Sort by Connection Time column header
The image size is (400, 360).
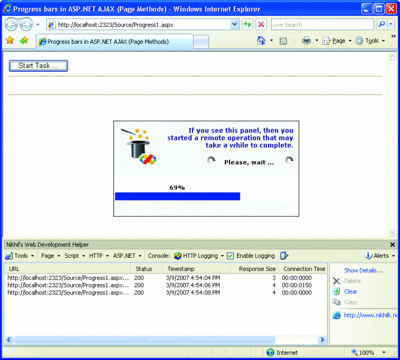tap(303, 269)
